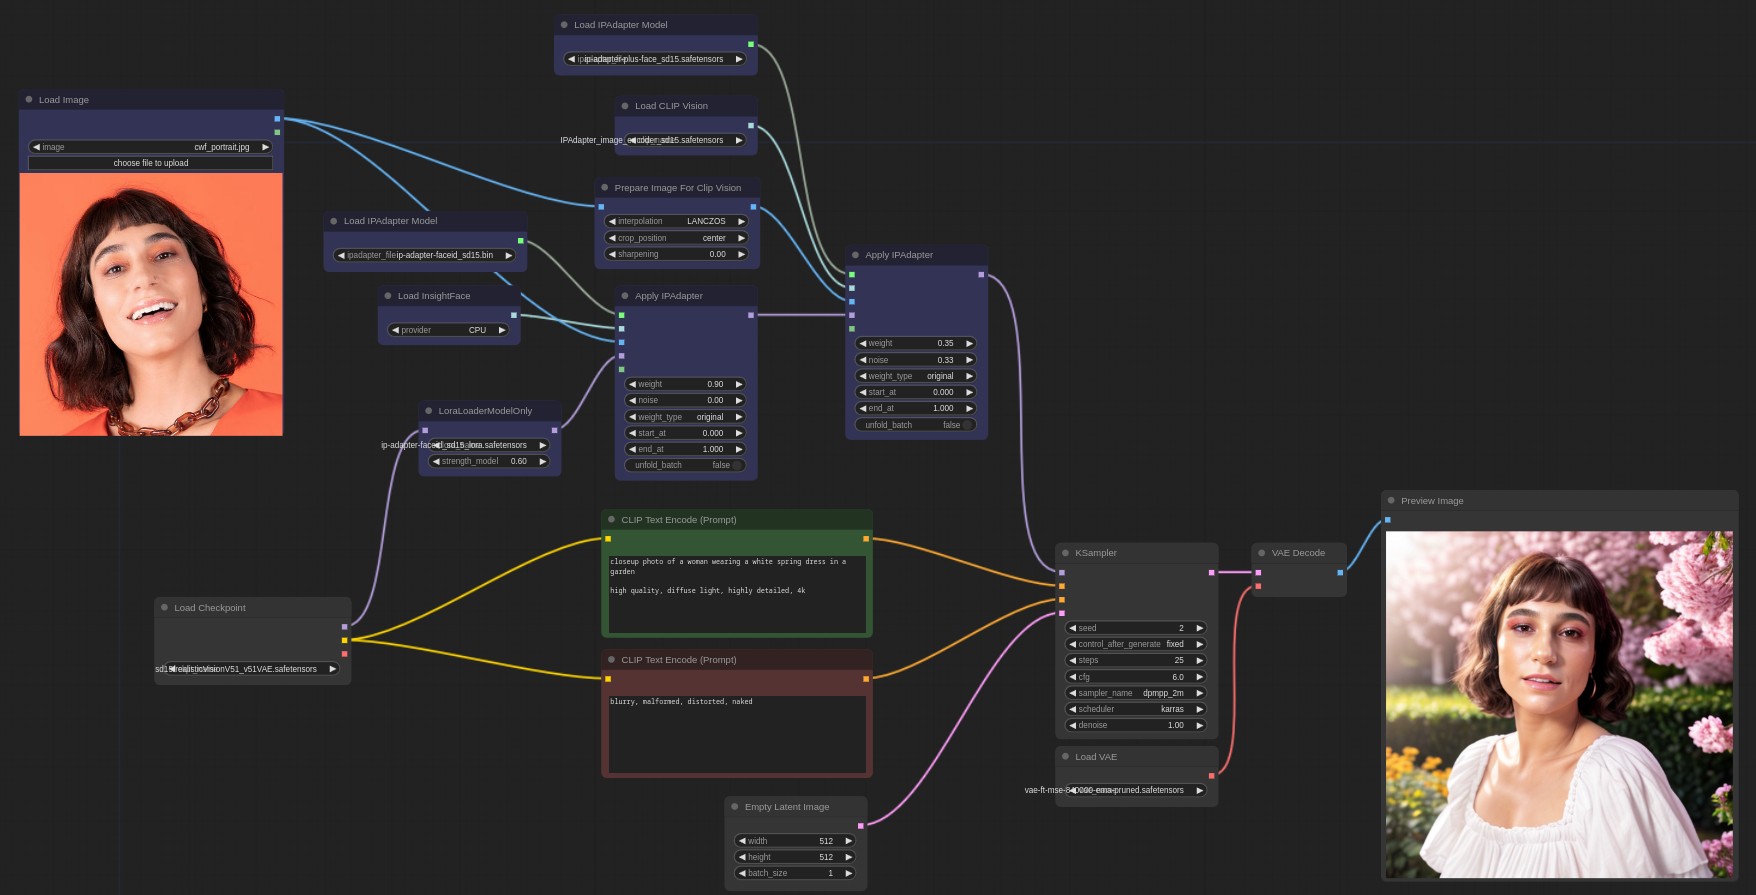Click the weight 0.90 slider field

click(685, 384)
